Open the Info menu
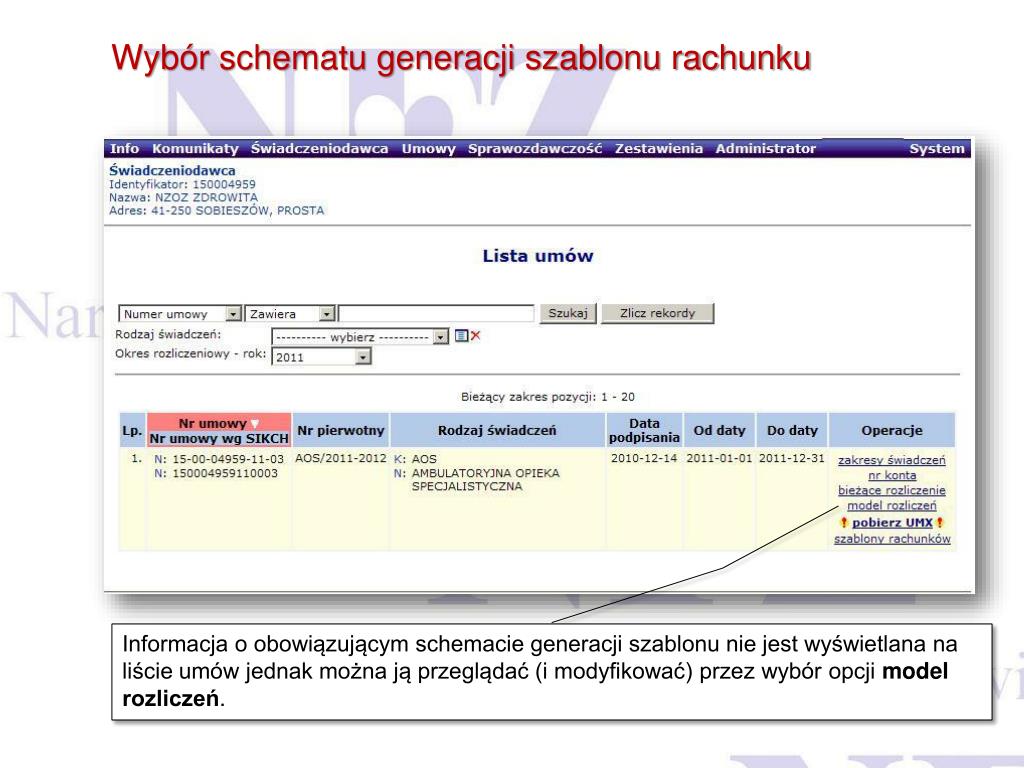This screenshot has height=768, width=1024. click(x=124, y=148)
